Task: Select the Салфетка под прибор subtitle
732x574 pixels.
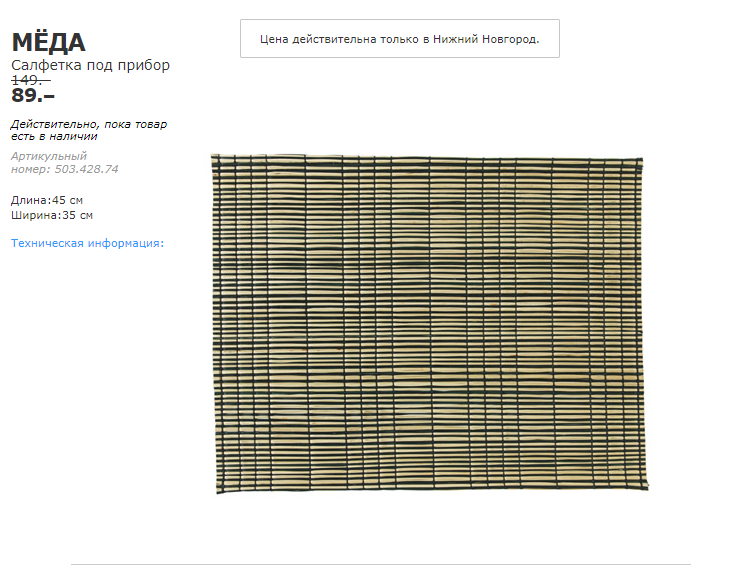Action: pos(91,65)
